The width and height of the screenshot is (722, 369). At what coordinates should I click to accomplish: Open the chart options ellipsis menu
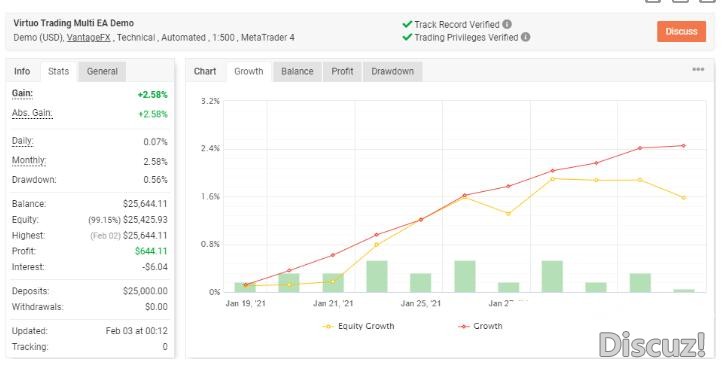pos(698,70)
